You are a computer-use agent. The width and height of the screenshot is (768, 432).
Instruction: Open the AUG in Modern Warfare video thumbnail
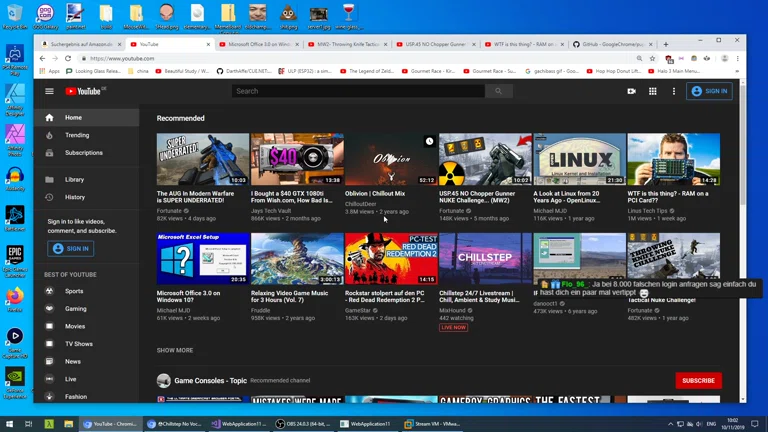point(203,159)
